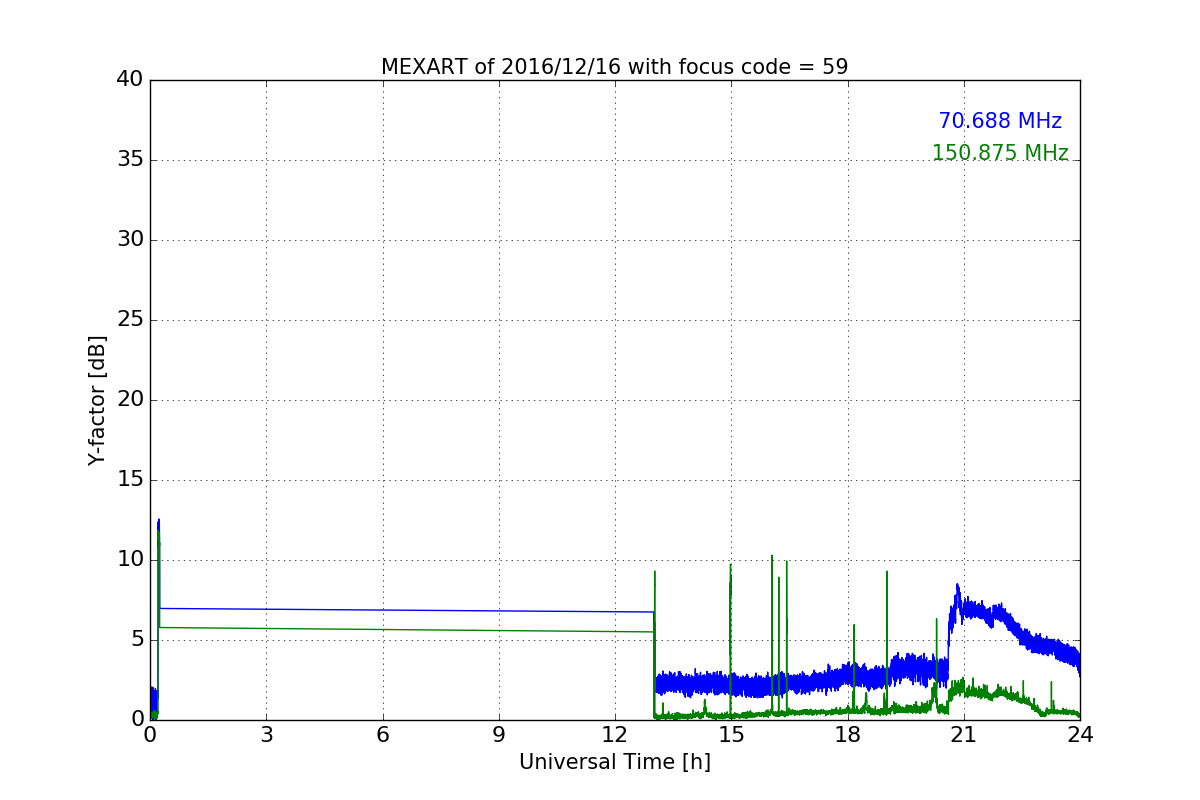Click the y-axis tick label '25'
The width and height of the screenshot is (1200, 800).
click(x=131, y=319)
